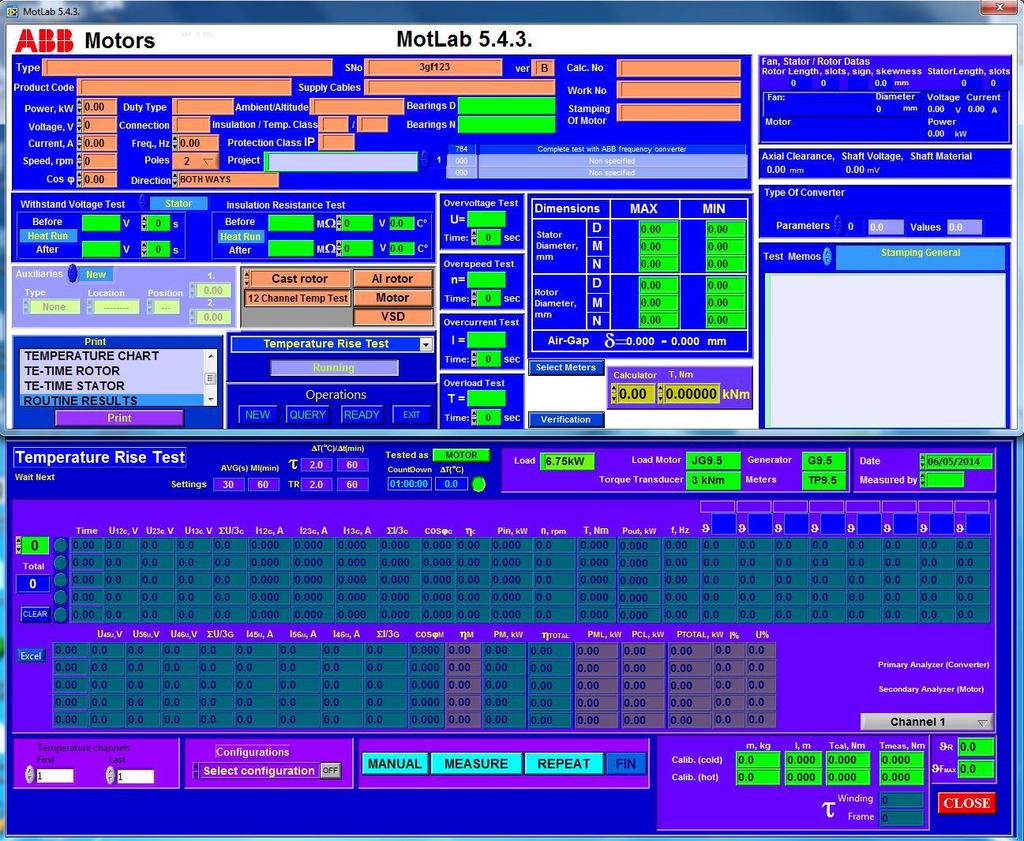
Task: Export with the Excel button
Action: (31, 656)
